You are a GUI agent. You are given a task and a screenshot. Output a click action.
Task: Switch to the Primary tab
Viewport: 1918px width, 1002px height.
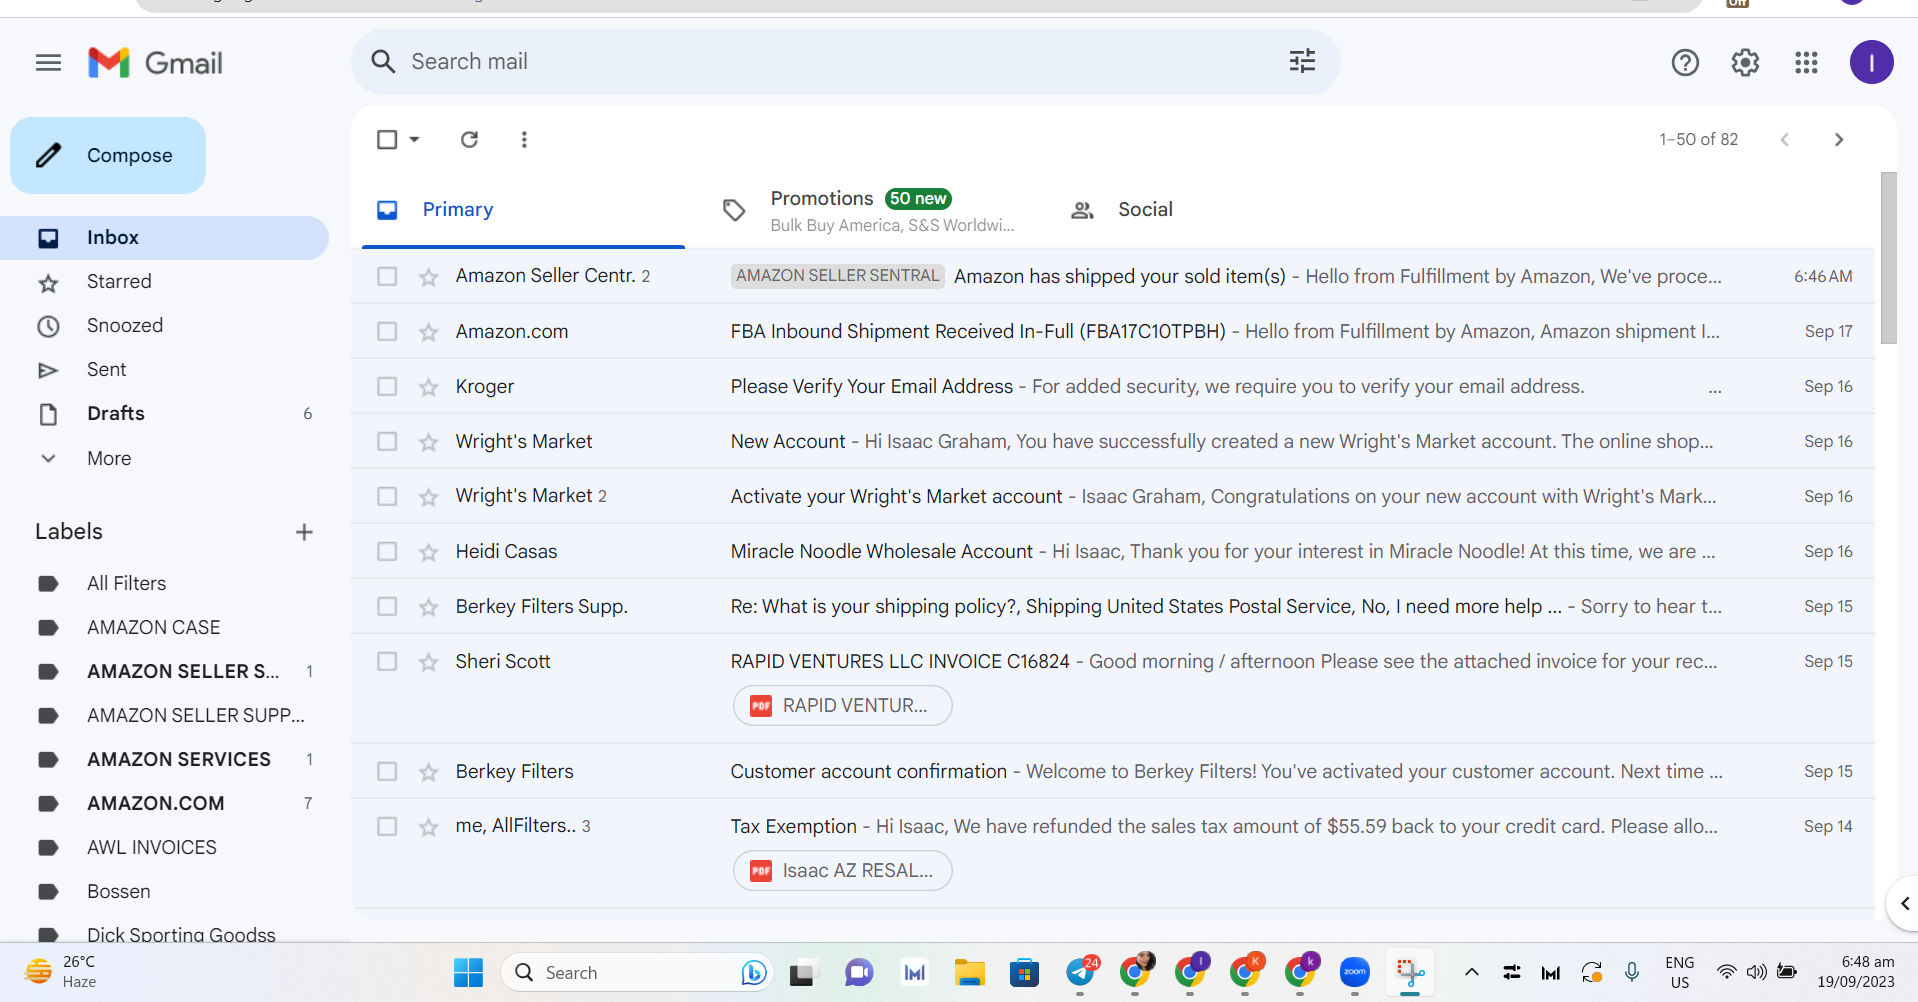click(523, 210)
